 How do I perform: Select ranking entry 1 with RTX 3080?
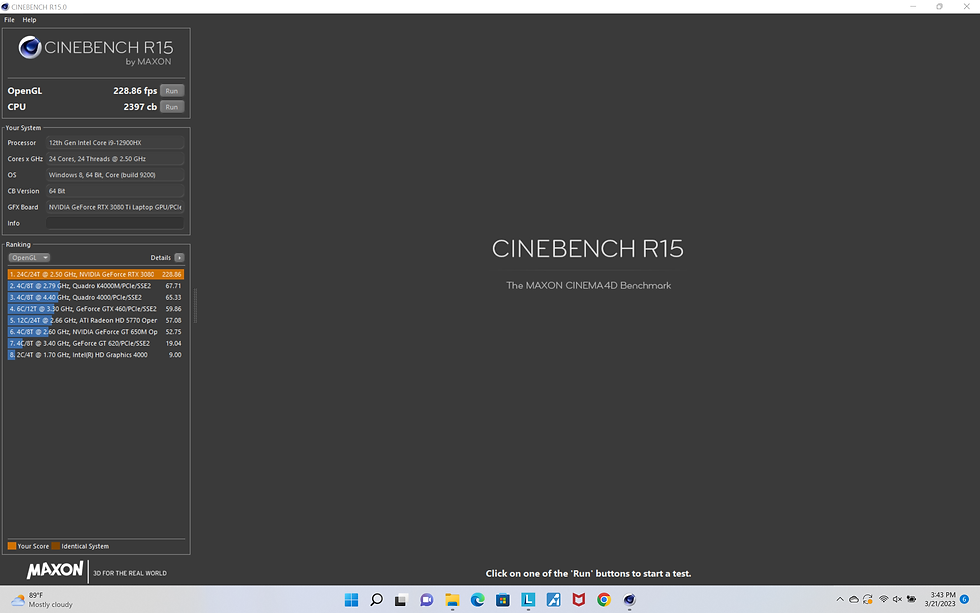tap(96, 274)
